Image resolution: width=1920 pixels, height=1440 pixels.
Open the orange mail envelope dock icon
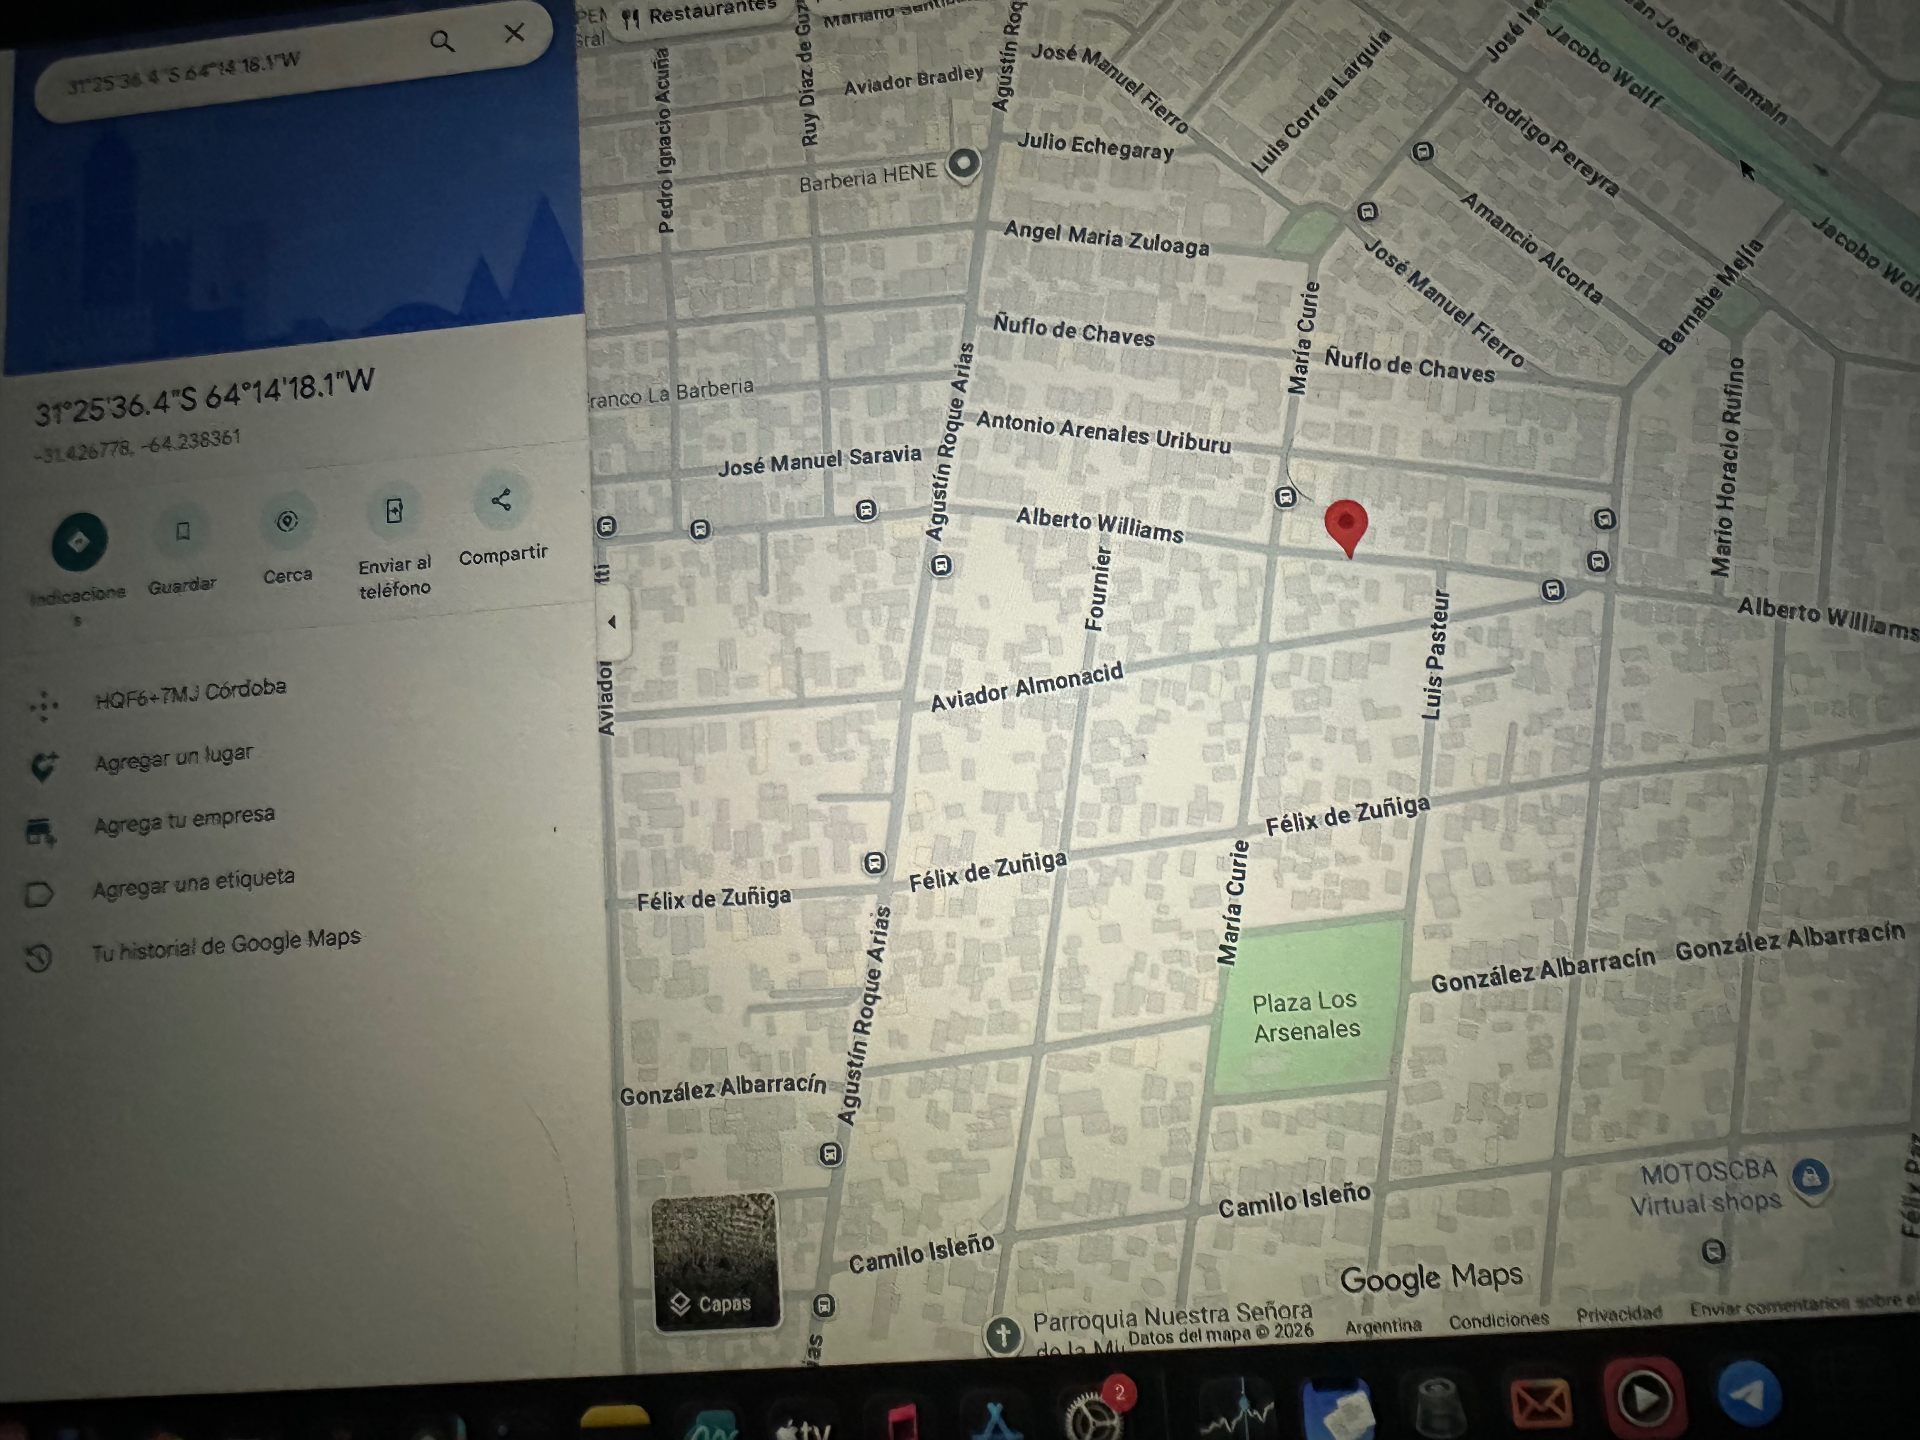point(1541,1401)
